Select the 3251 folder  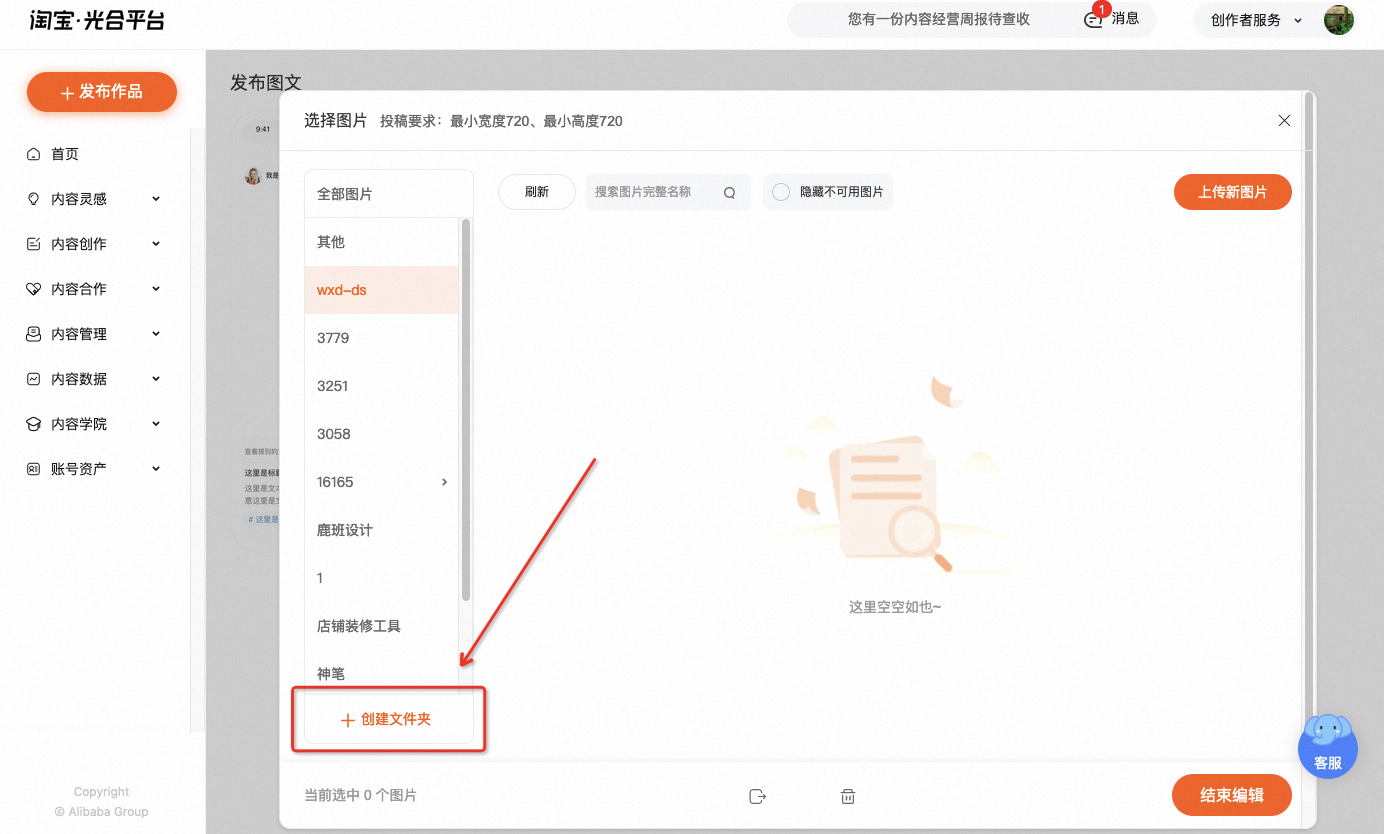tap(382, 386)
